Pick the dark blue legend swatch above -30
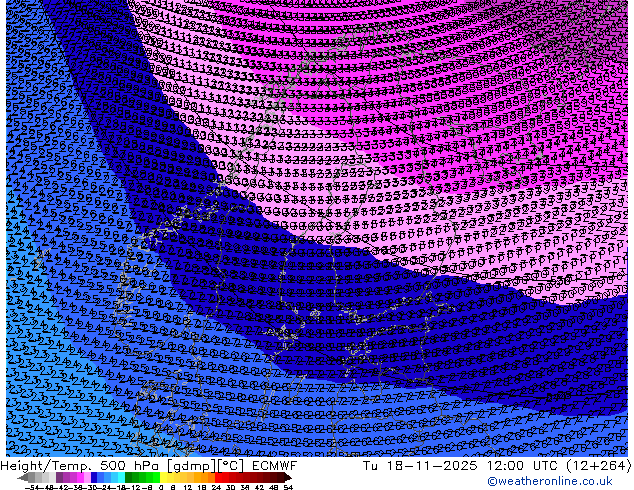Screen dimensions: 634x490 (x=94, y=477)
